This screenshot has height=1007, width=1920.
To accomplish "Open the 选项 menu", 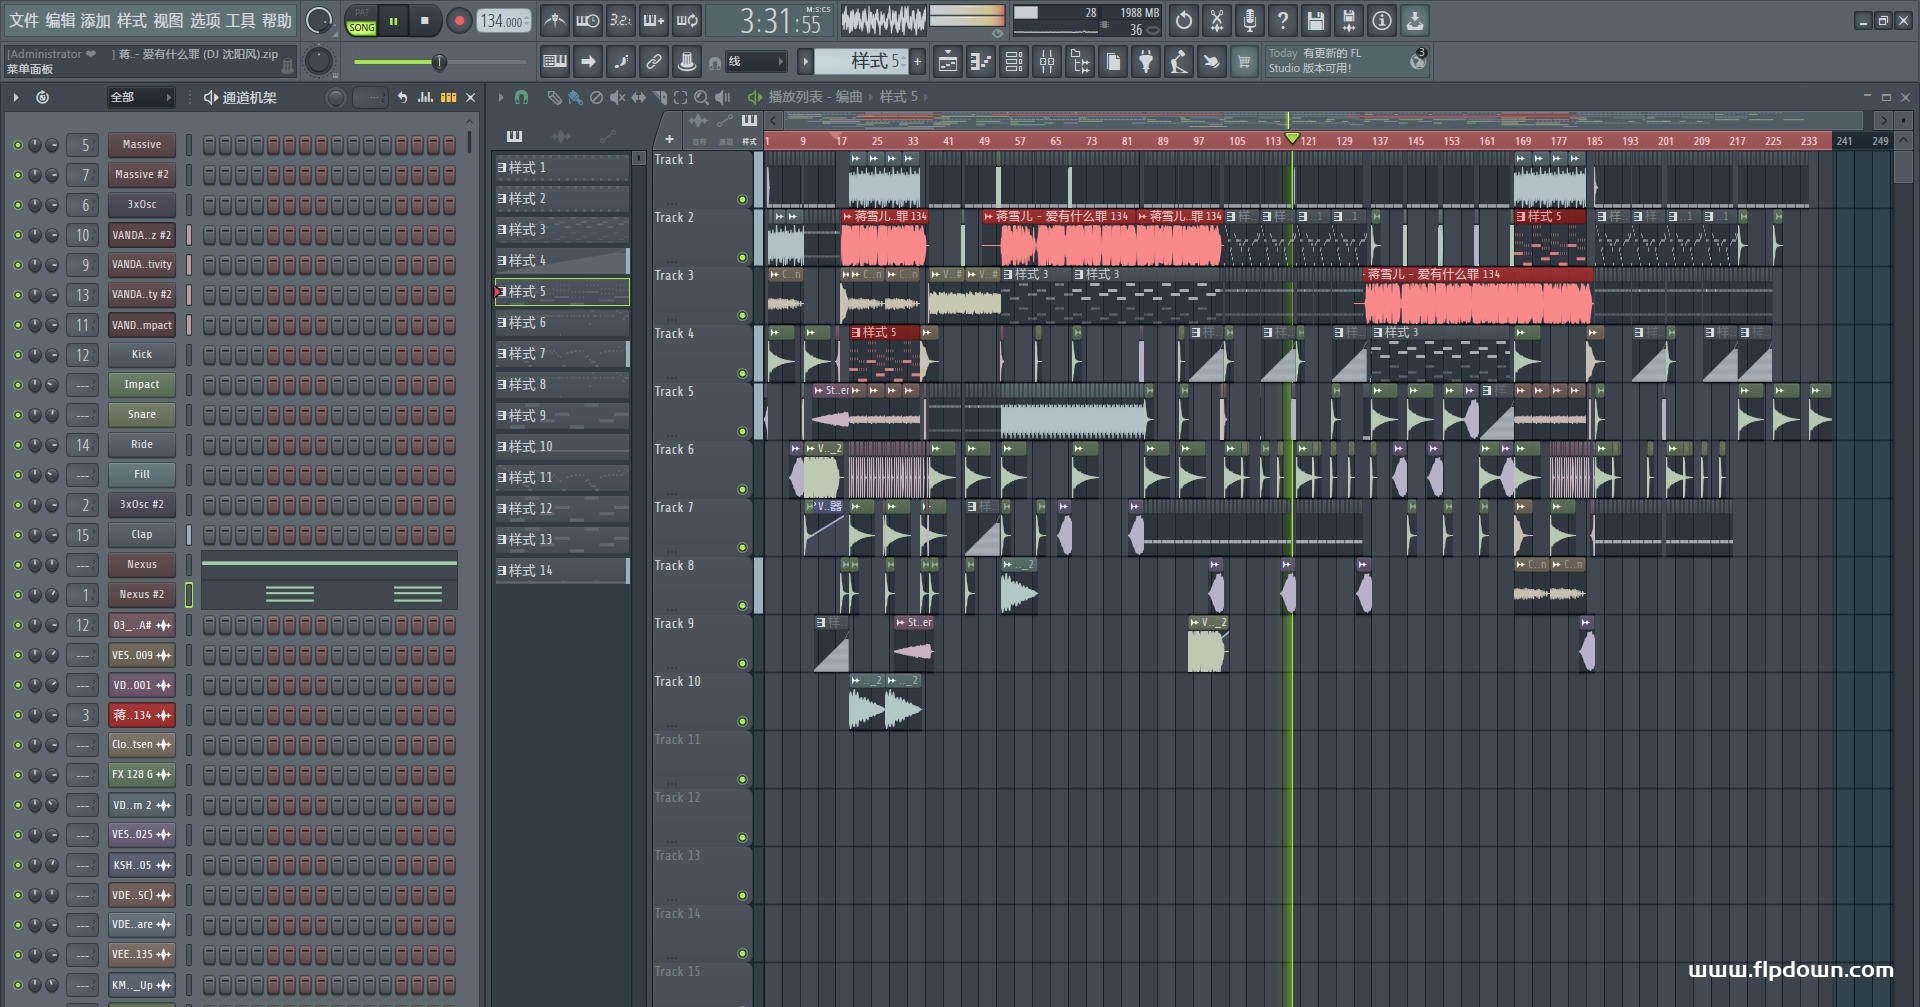I will click(x=204, y=20).
